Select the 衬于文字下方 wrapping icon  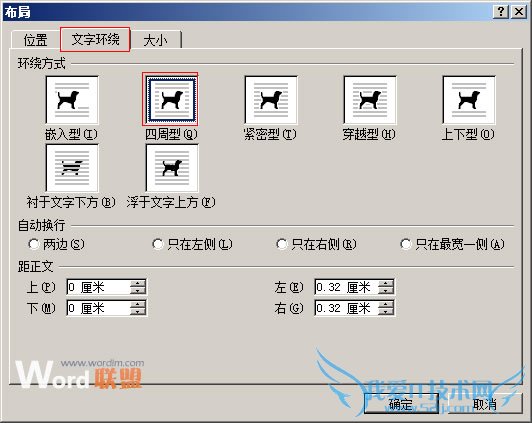(x=72, y=168)
